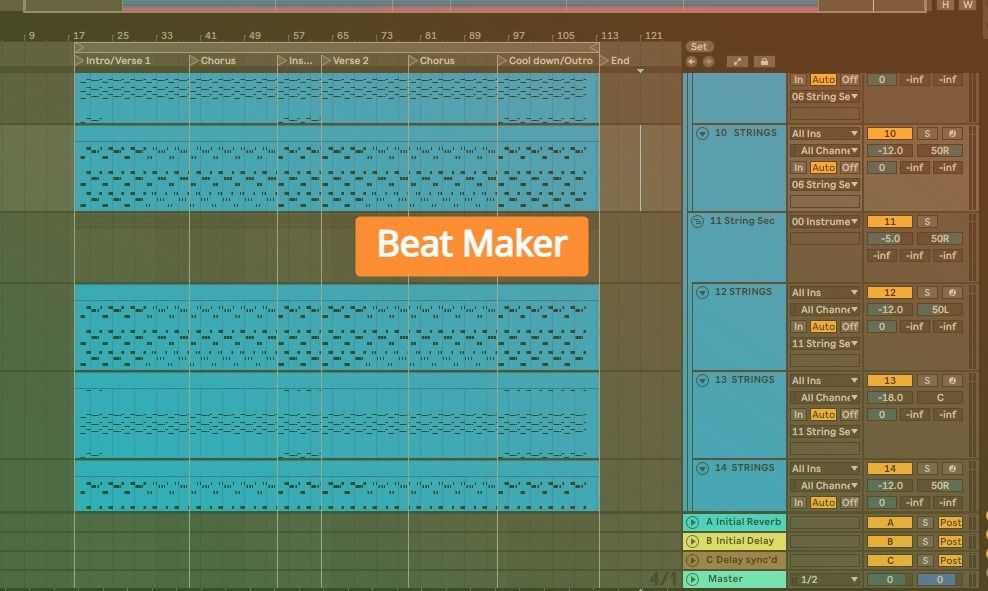This screenshot has height=591, width=988.
Task: Toggle the automation mode pencil icon
Action: tap(737, 62)
